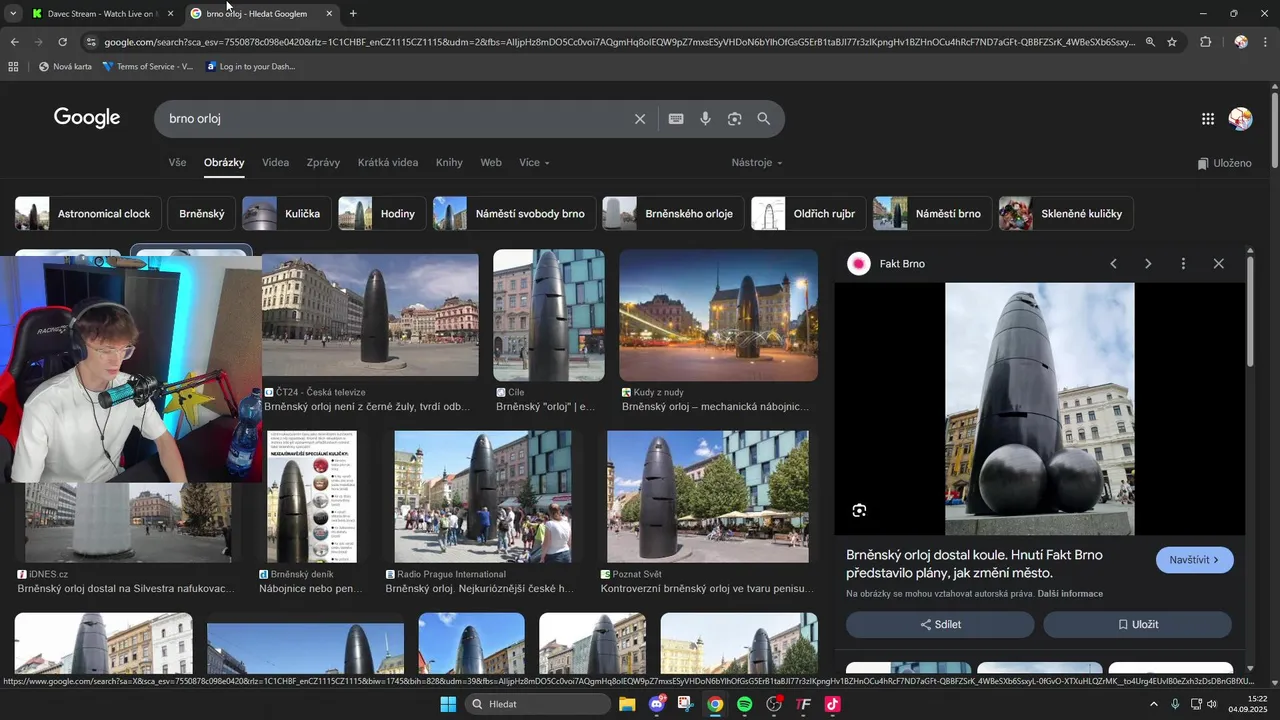Click the Sdílet share button
The width and height of the screenshot is (1280, 720).
[x=940, y=625]
